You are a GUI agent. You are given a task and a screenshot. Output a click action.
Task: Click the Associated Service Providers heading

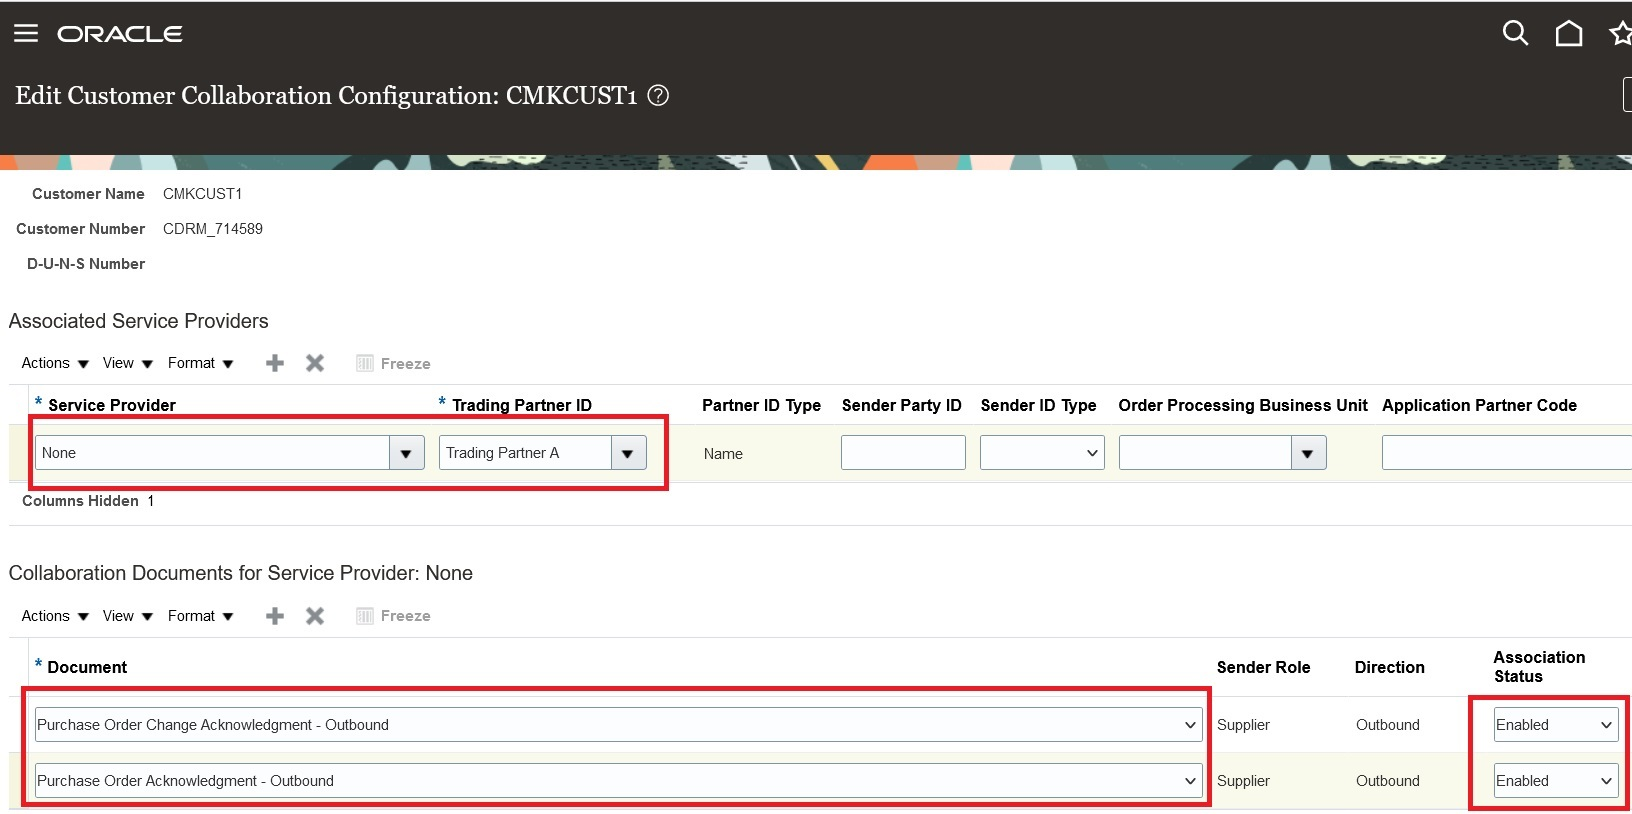(138, 321)
